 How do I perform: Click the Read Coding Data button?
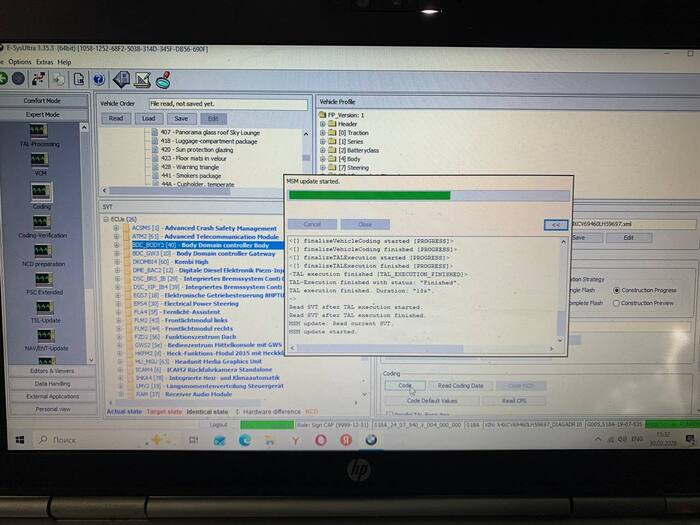point(460,385)
